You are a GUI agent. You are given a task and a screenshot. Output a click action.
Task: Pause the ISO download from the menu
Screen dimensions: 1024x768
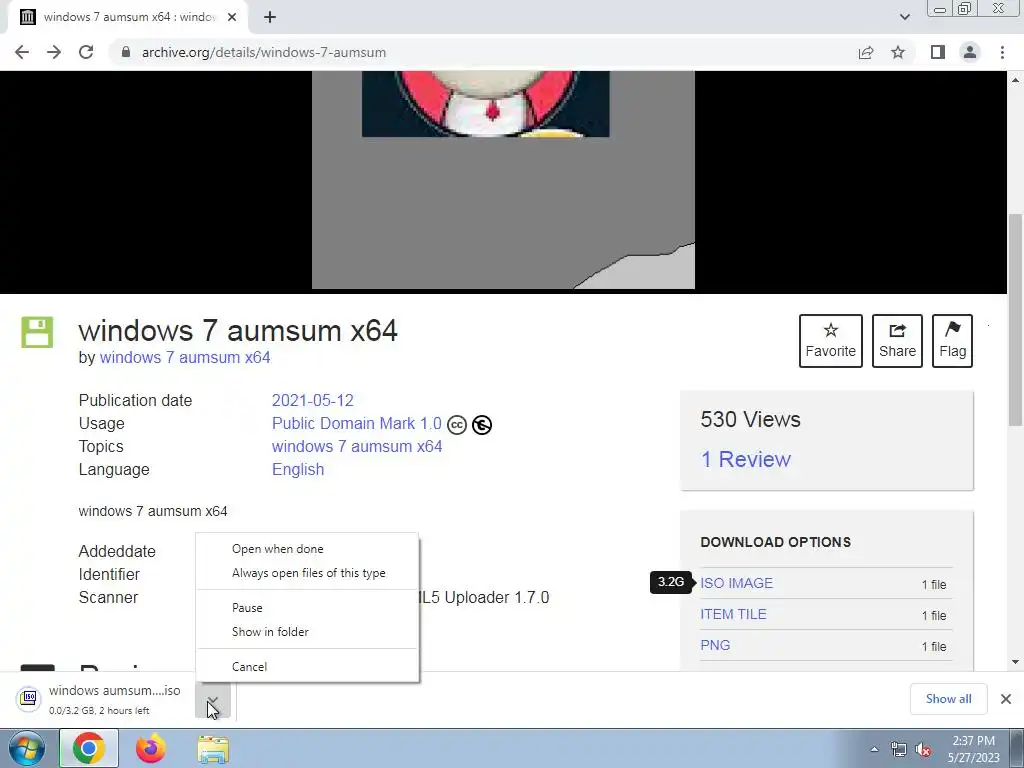(x=307, y=608)
